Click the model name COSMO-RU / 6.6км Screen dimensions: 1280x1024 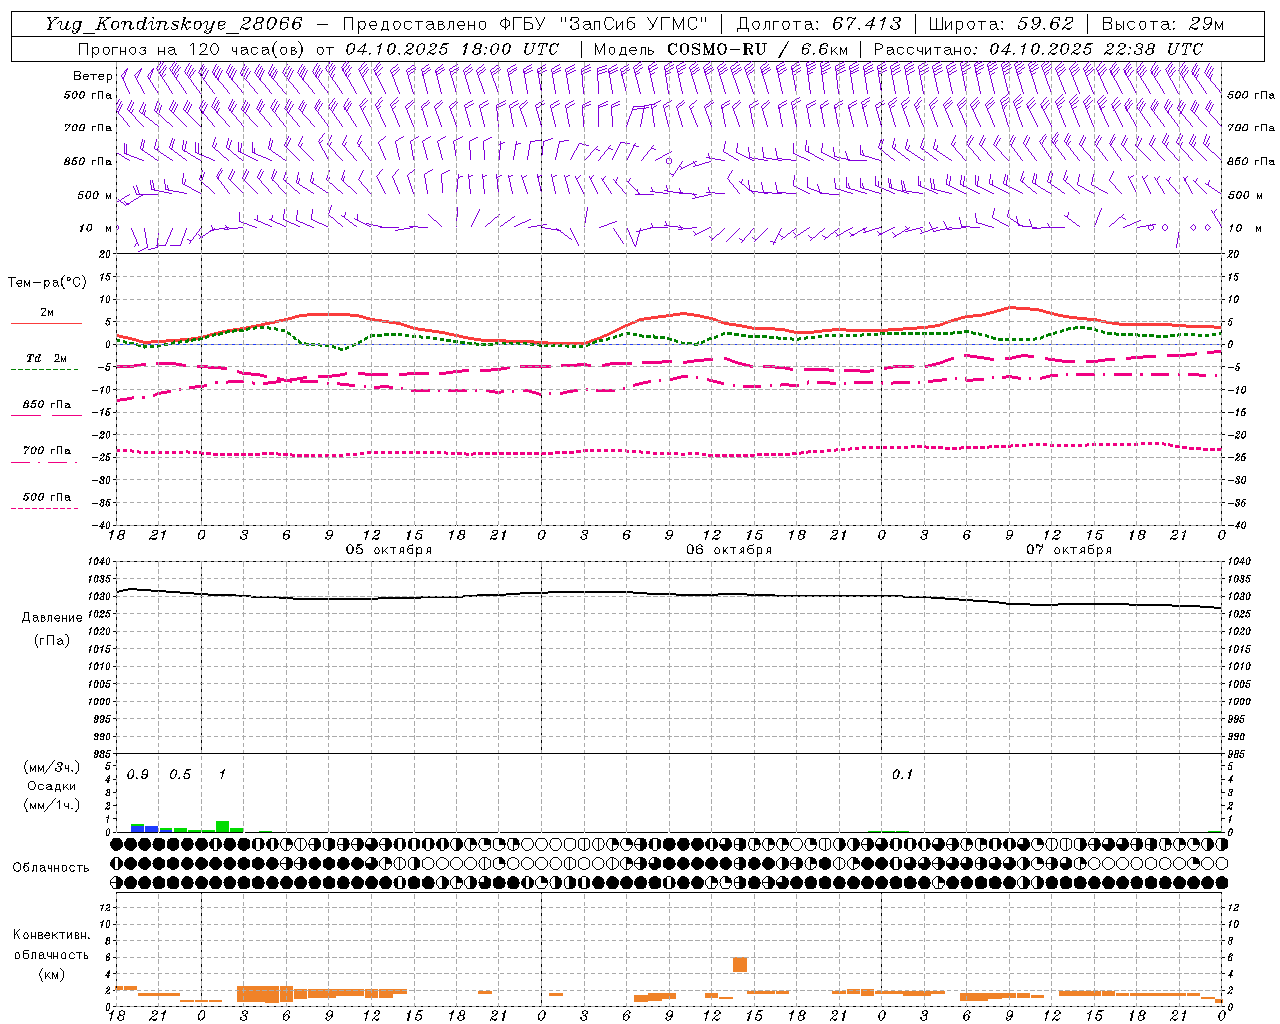758,49
